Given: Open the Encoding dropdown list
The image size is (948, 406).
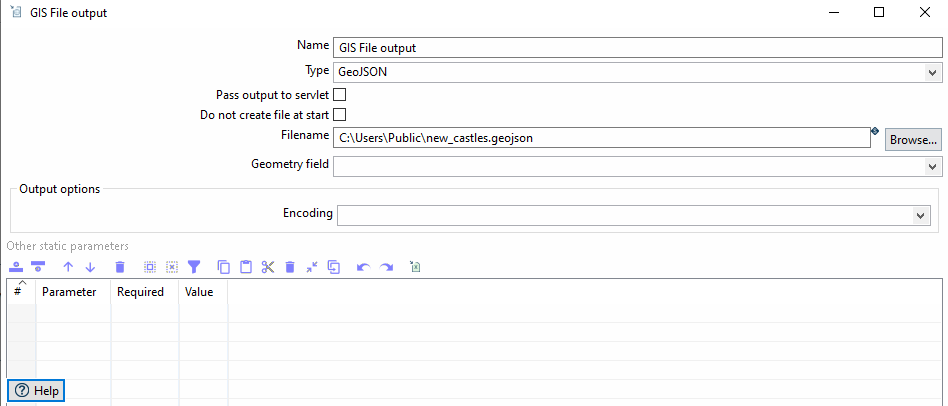Looking at the screenshot, I should point(920,215).
